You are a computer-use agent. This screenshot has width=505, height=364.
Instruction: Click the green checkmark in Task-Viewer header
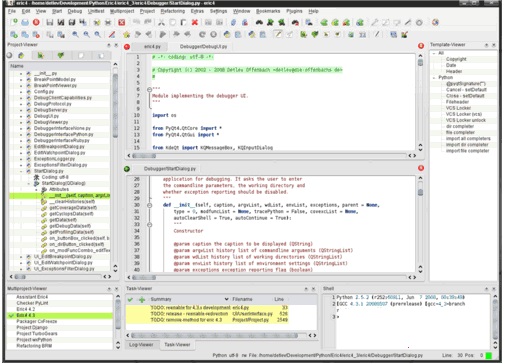(x=130, y=299)
